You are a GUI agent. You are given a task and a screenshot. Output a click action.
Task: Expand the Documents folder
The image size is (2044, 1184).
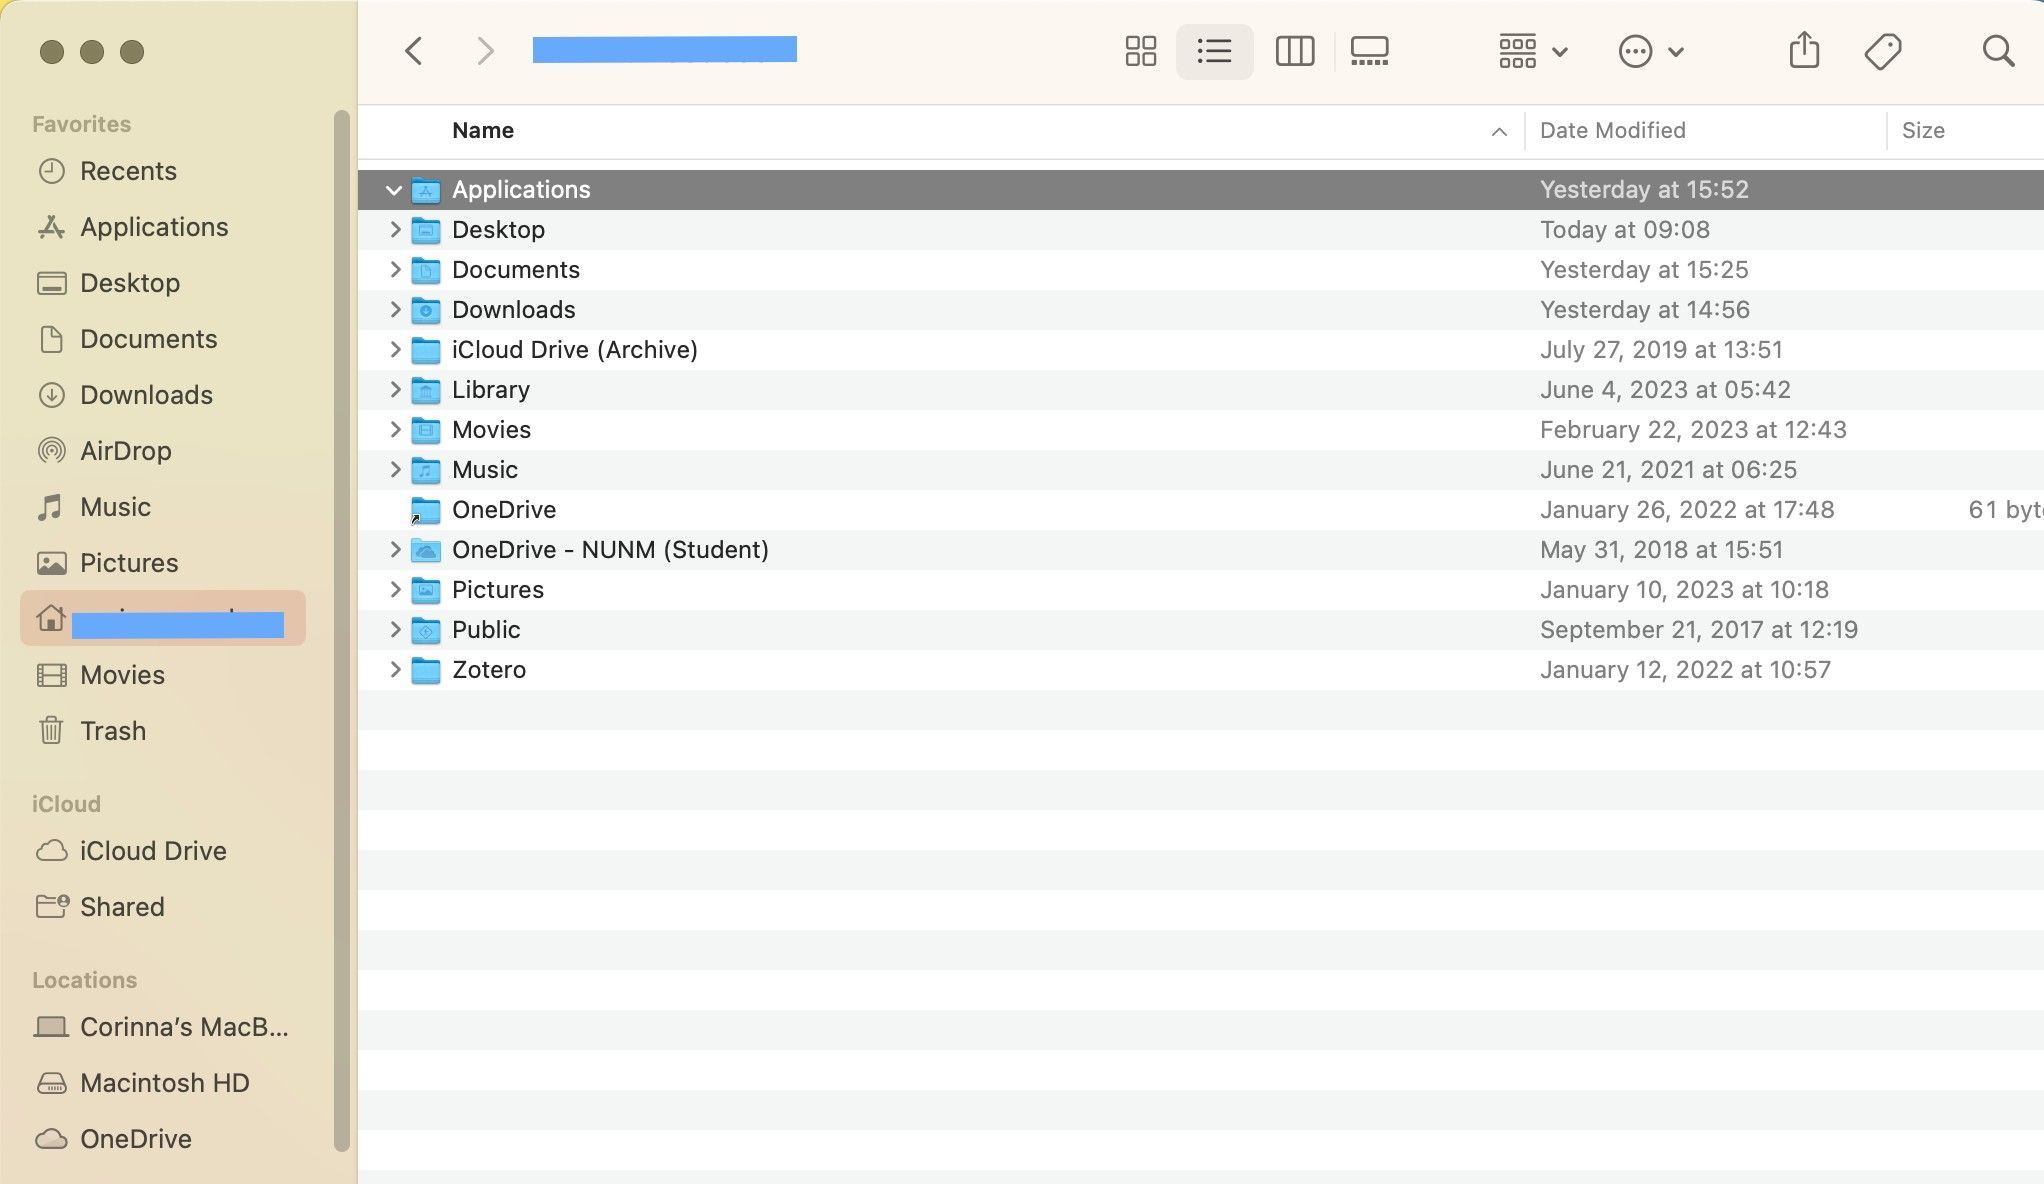pos(393,269)
